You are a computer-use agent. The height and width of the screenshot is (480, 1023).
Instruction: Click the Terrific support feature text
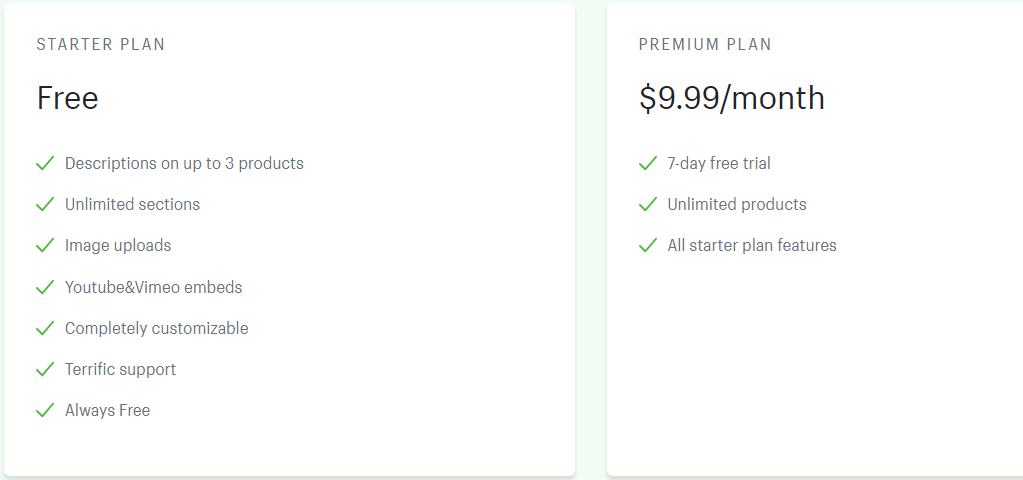121,369
